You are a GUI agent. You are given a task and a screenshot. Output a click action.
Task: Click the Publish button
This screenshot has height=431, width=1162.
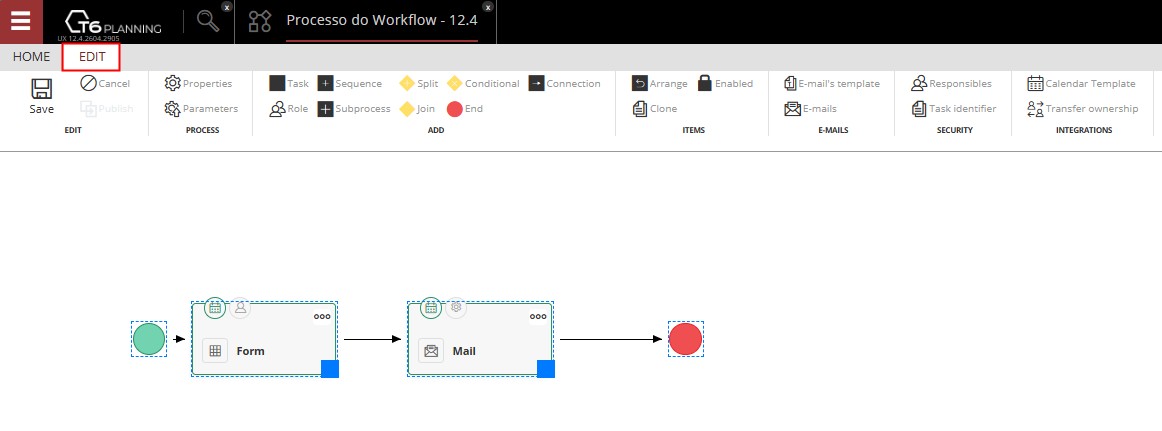point(107,109)
